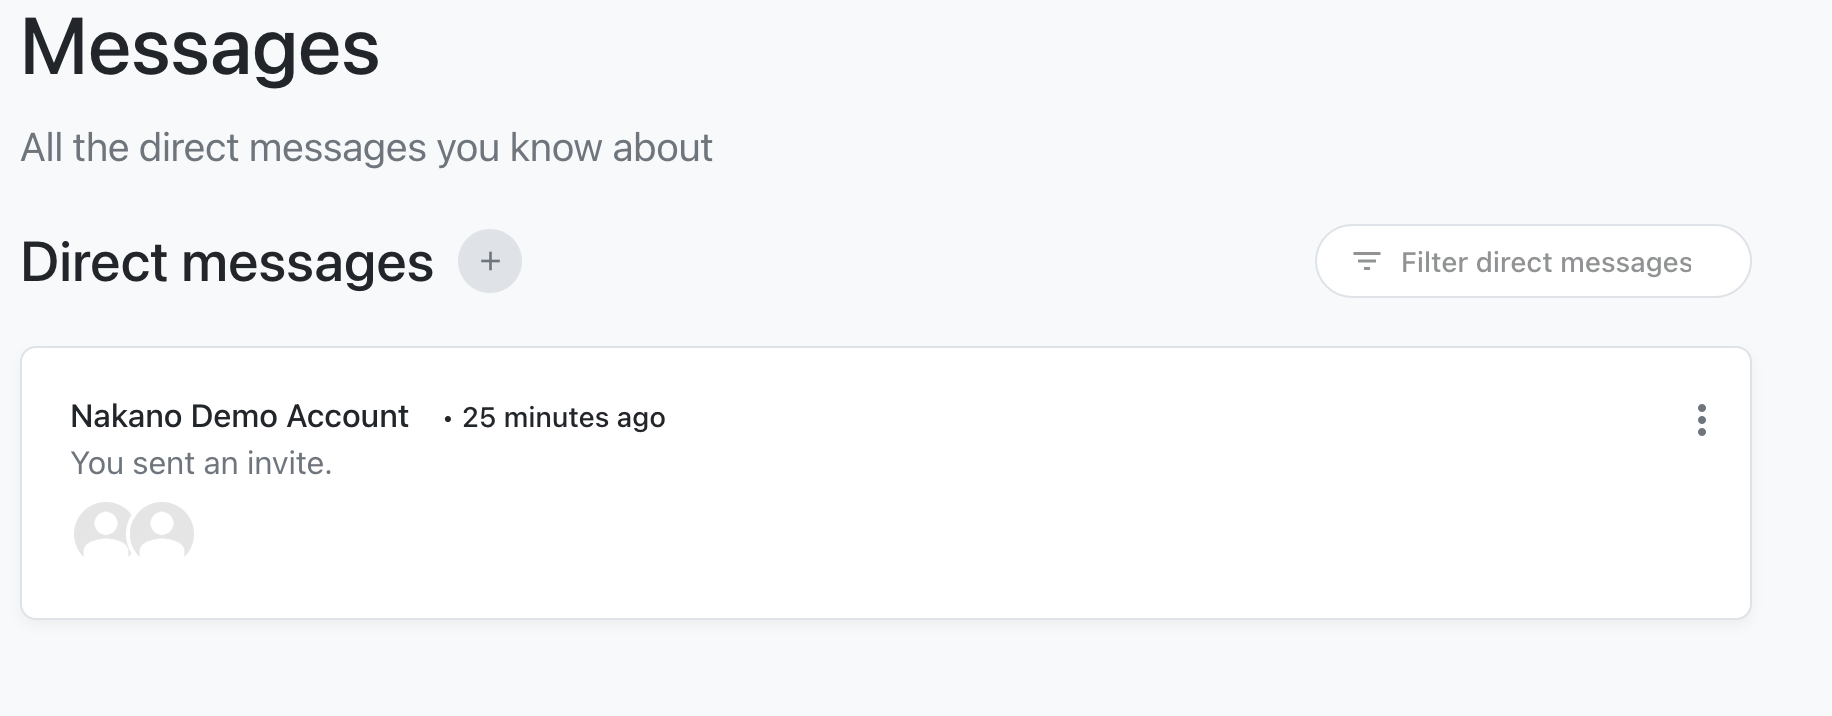Click the word "minutes" in the timestamp
Viewport: 1832px width, 716px height.
556,418
